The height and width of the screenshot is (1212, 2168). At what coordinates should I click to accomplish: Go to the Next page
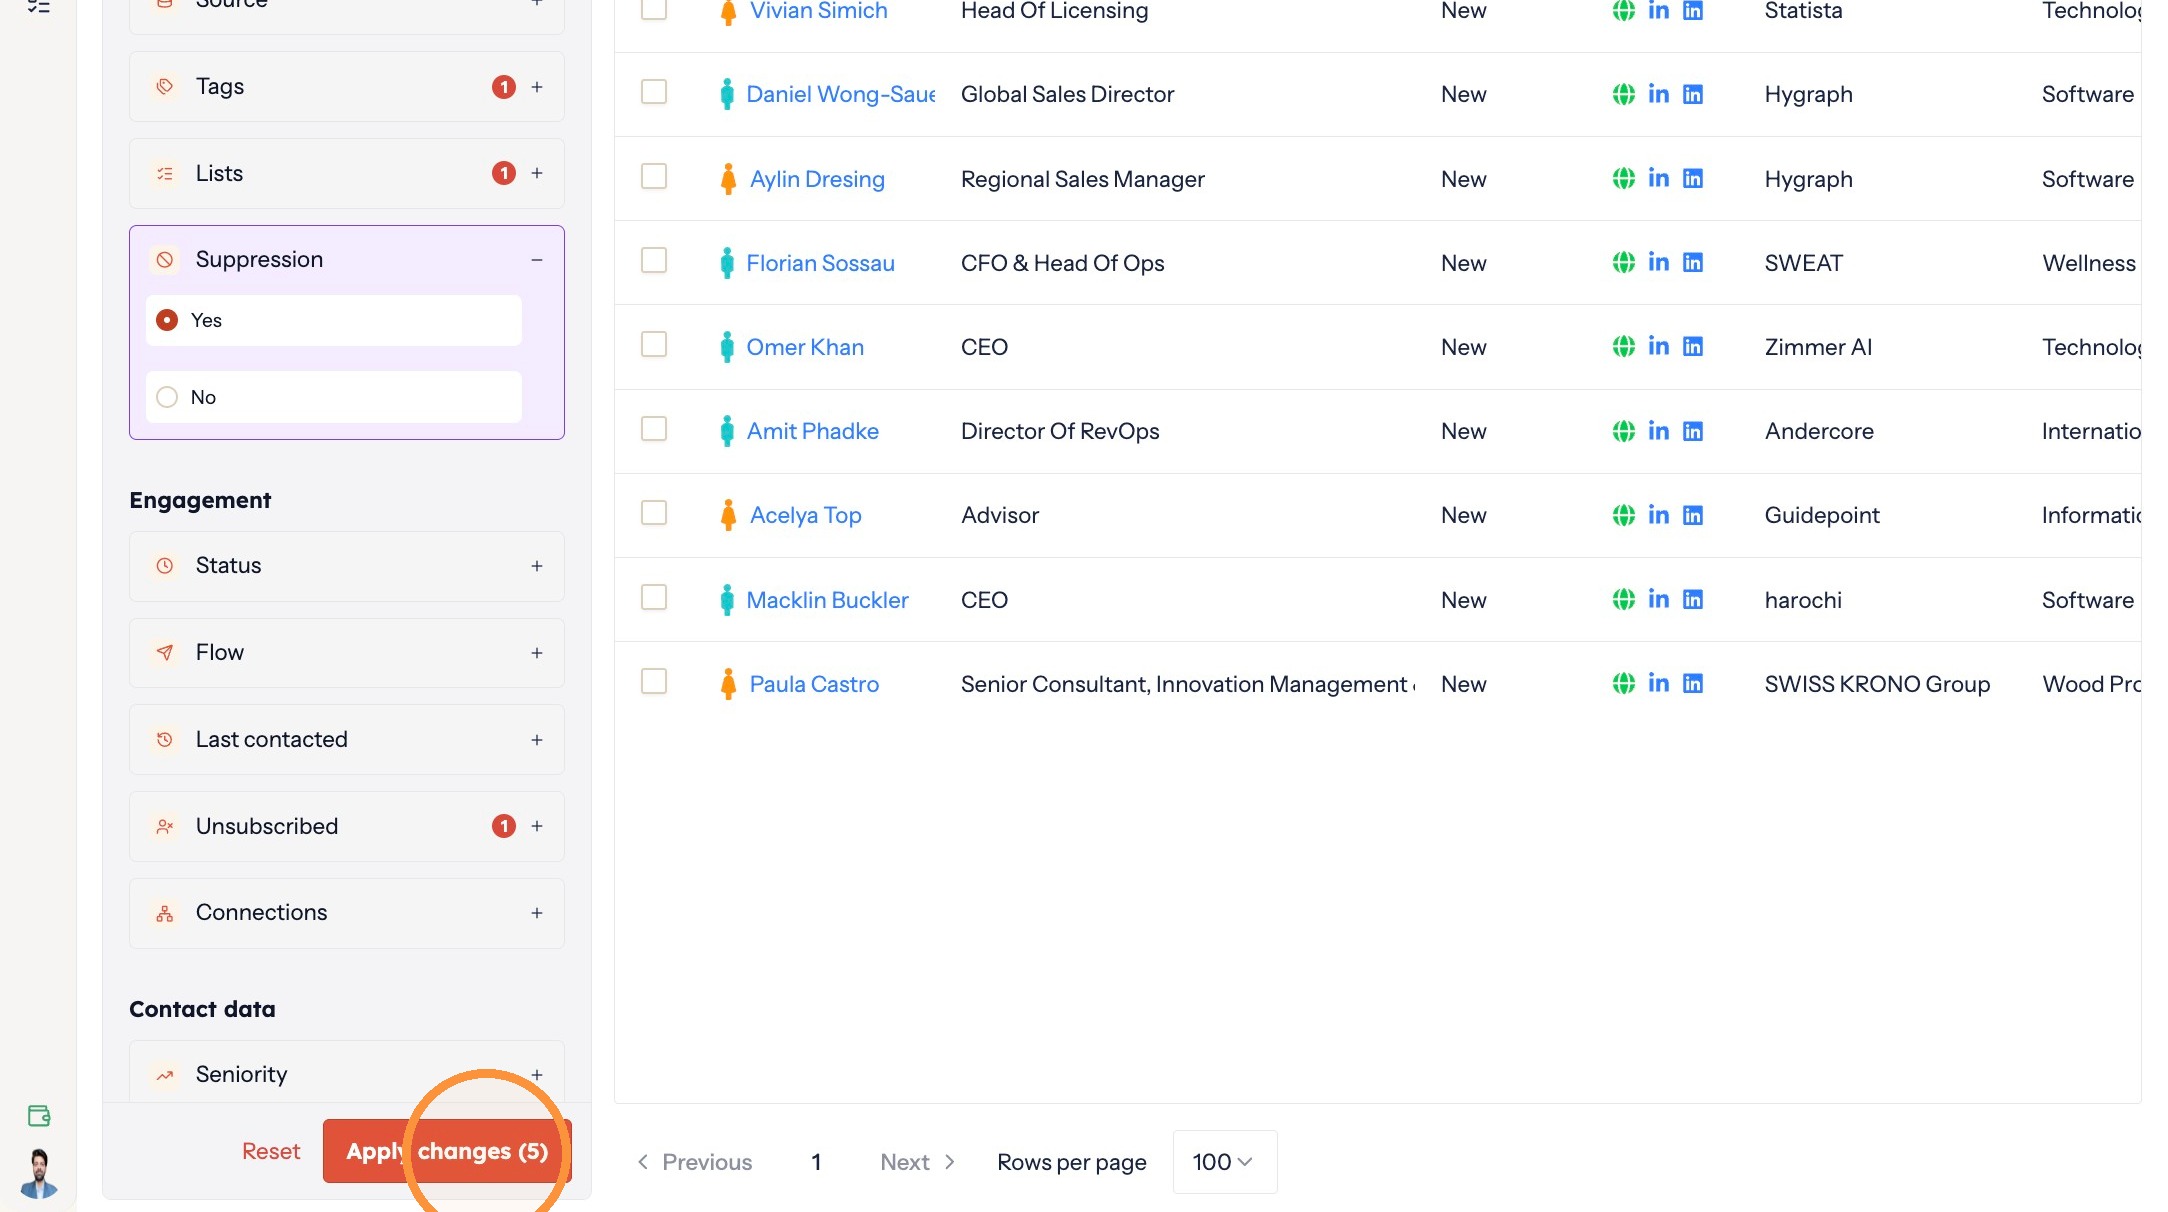coord(918,1162)
